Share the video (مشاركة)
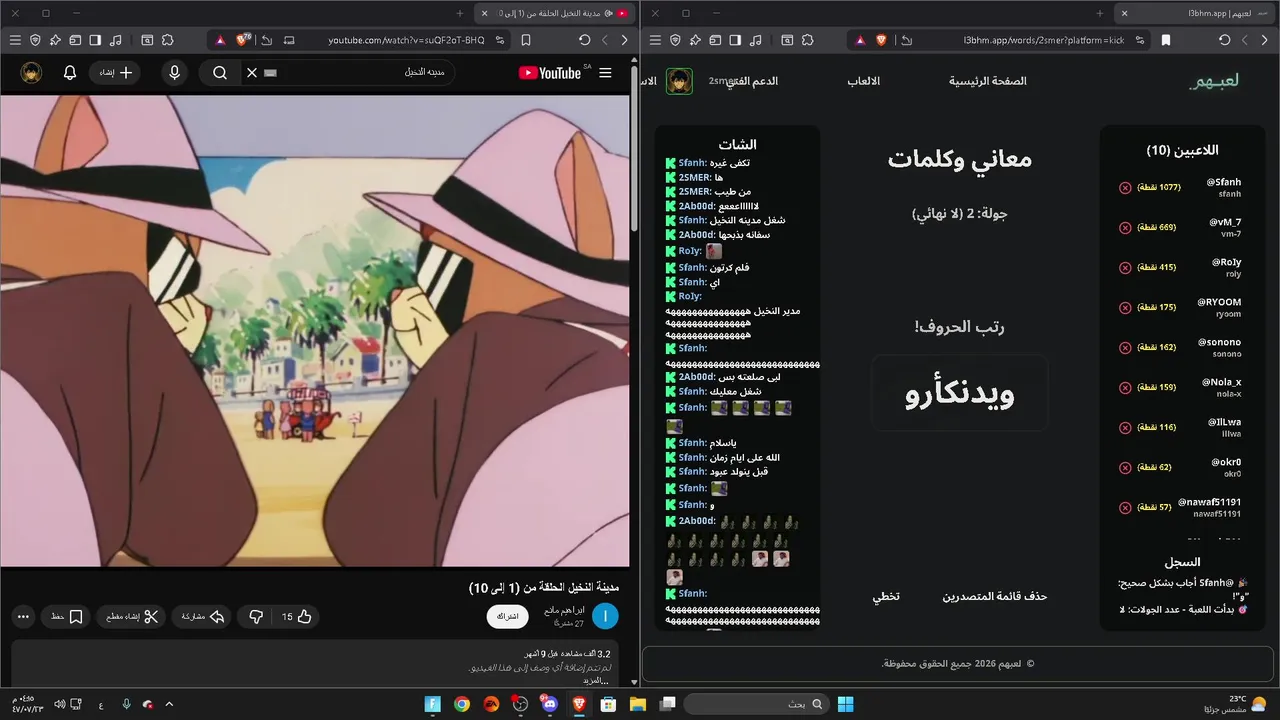This screenshot has height=720, width=1280. point(202,617)
